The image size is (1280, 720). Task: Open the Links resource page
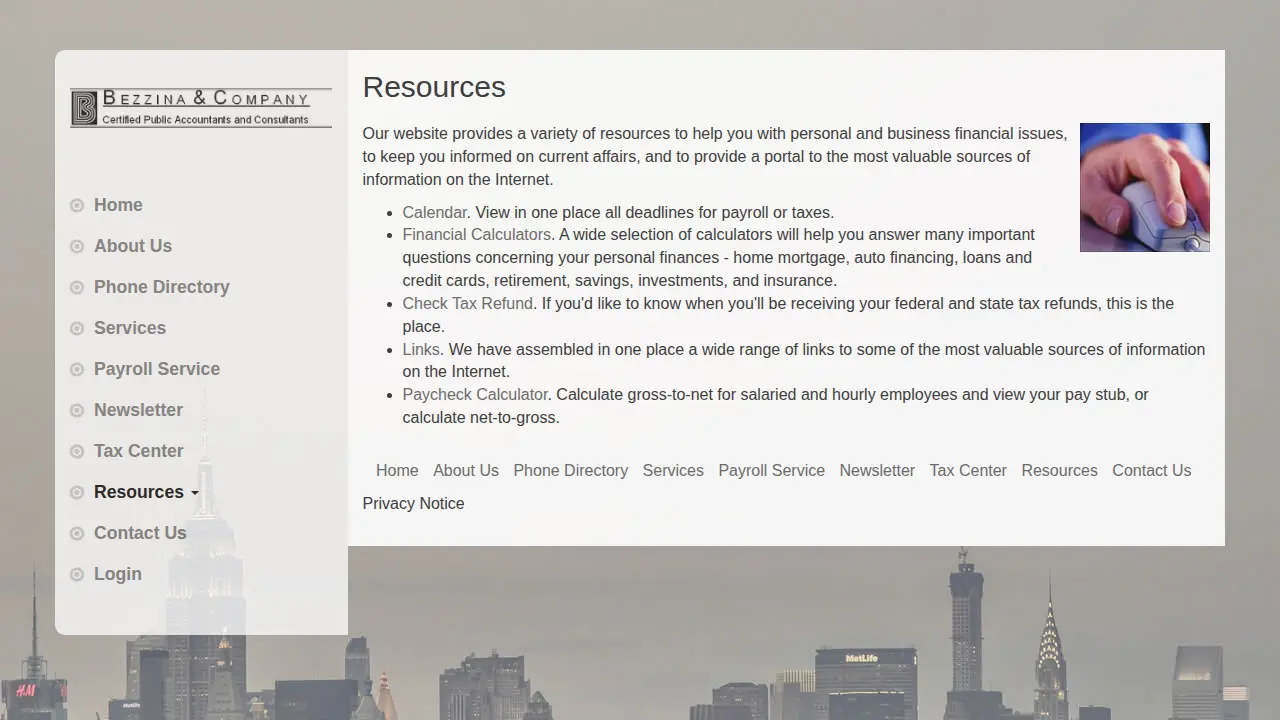pyautogui.click(x=421, y=349)
